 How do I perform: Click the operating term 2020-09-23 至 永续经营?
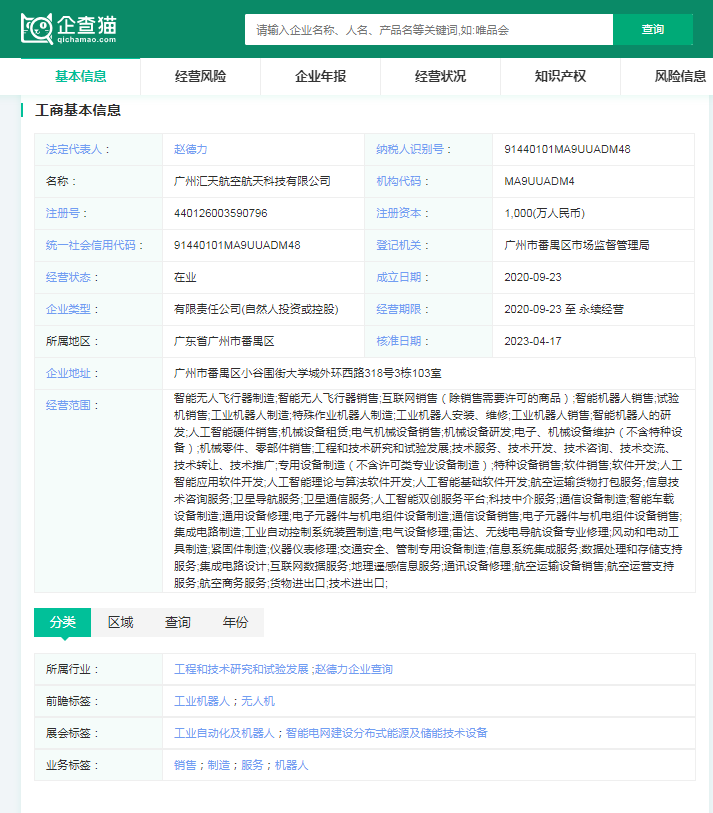pyautogui.click(x=564, y=310)
